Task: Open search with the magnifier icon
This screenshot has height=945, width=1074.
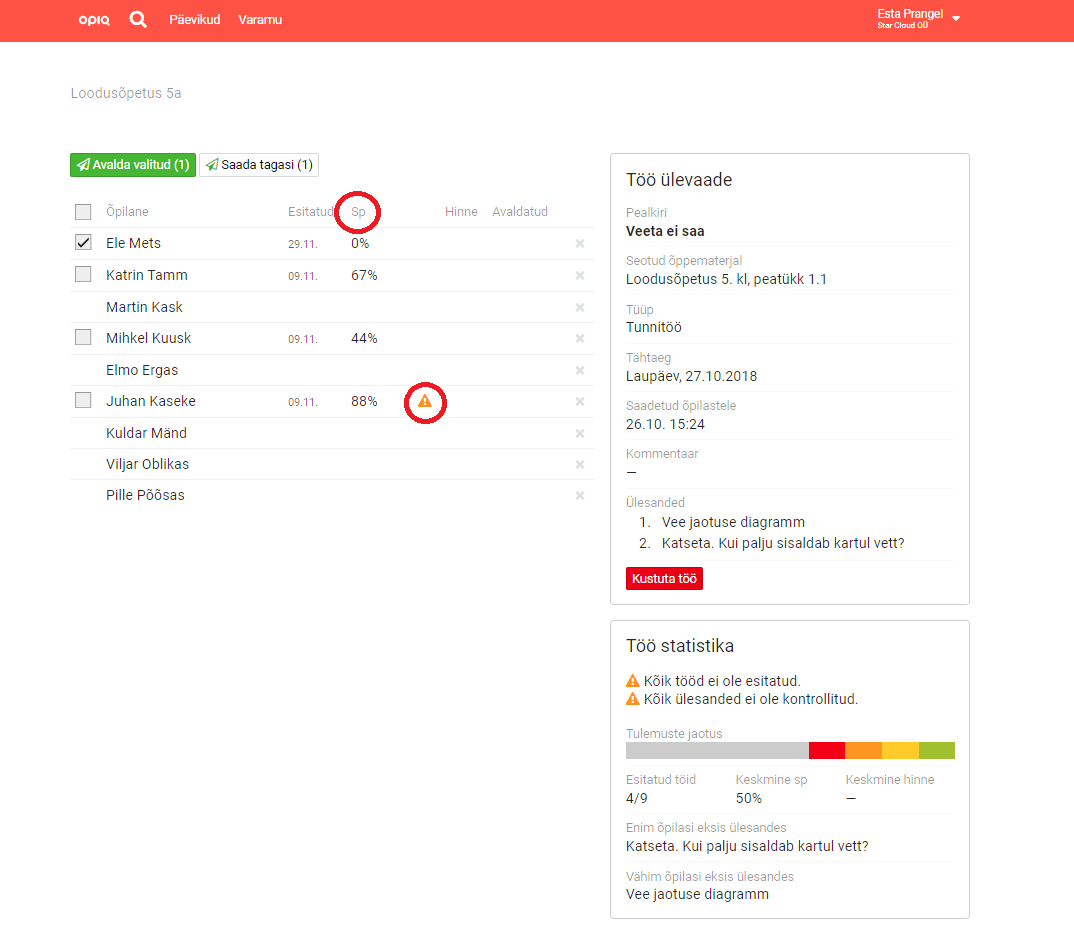Action: pyautogui.click(x=138, y=19)
